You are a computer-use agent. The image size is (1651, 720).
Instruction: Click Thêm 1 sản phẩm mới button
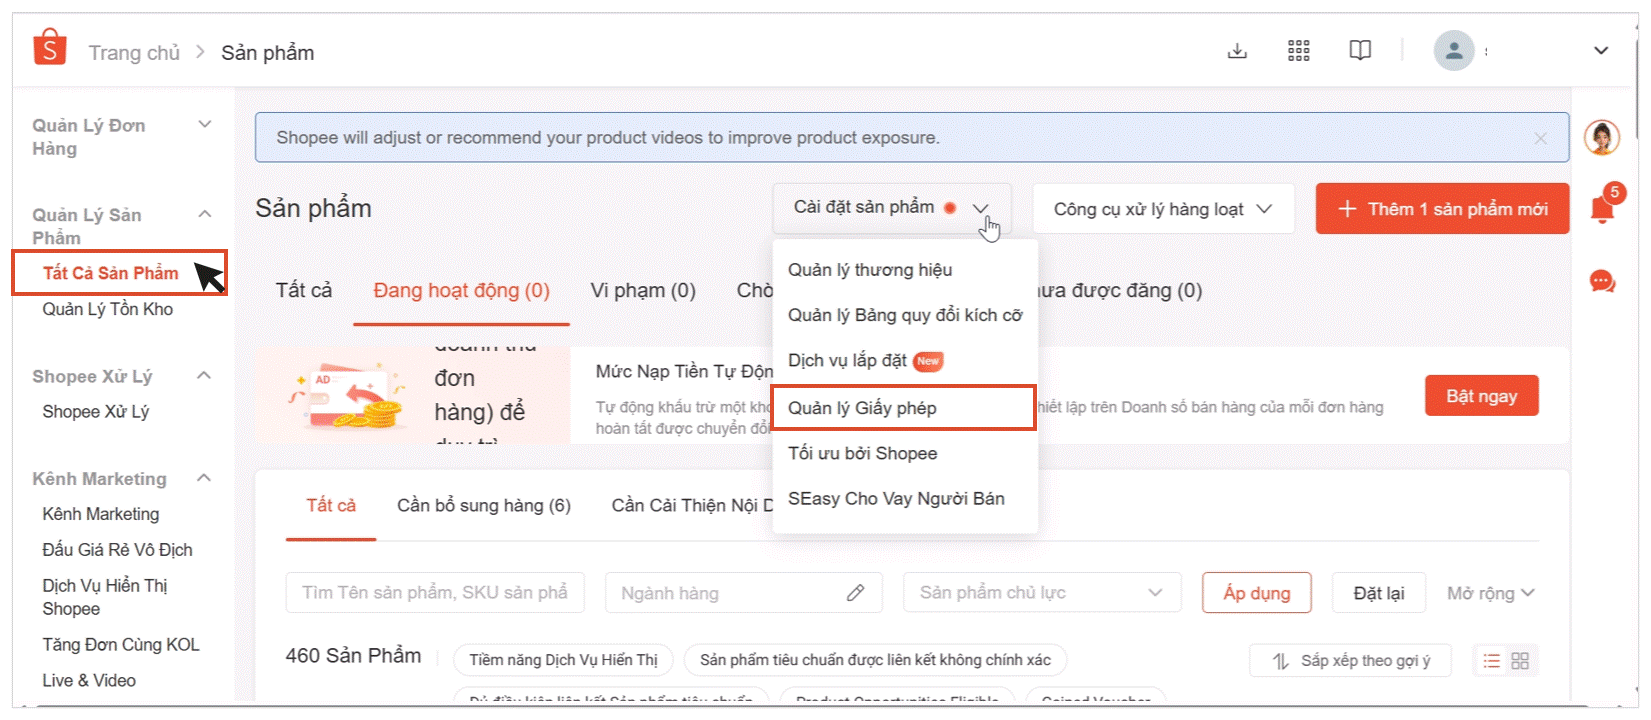click(1442, 209)
